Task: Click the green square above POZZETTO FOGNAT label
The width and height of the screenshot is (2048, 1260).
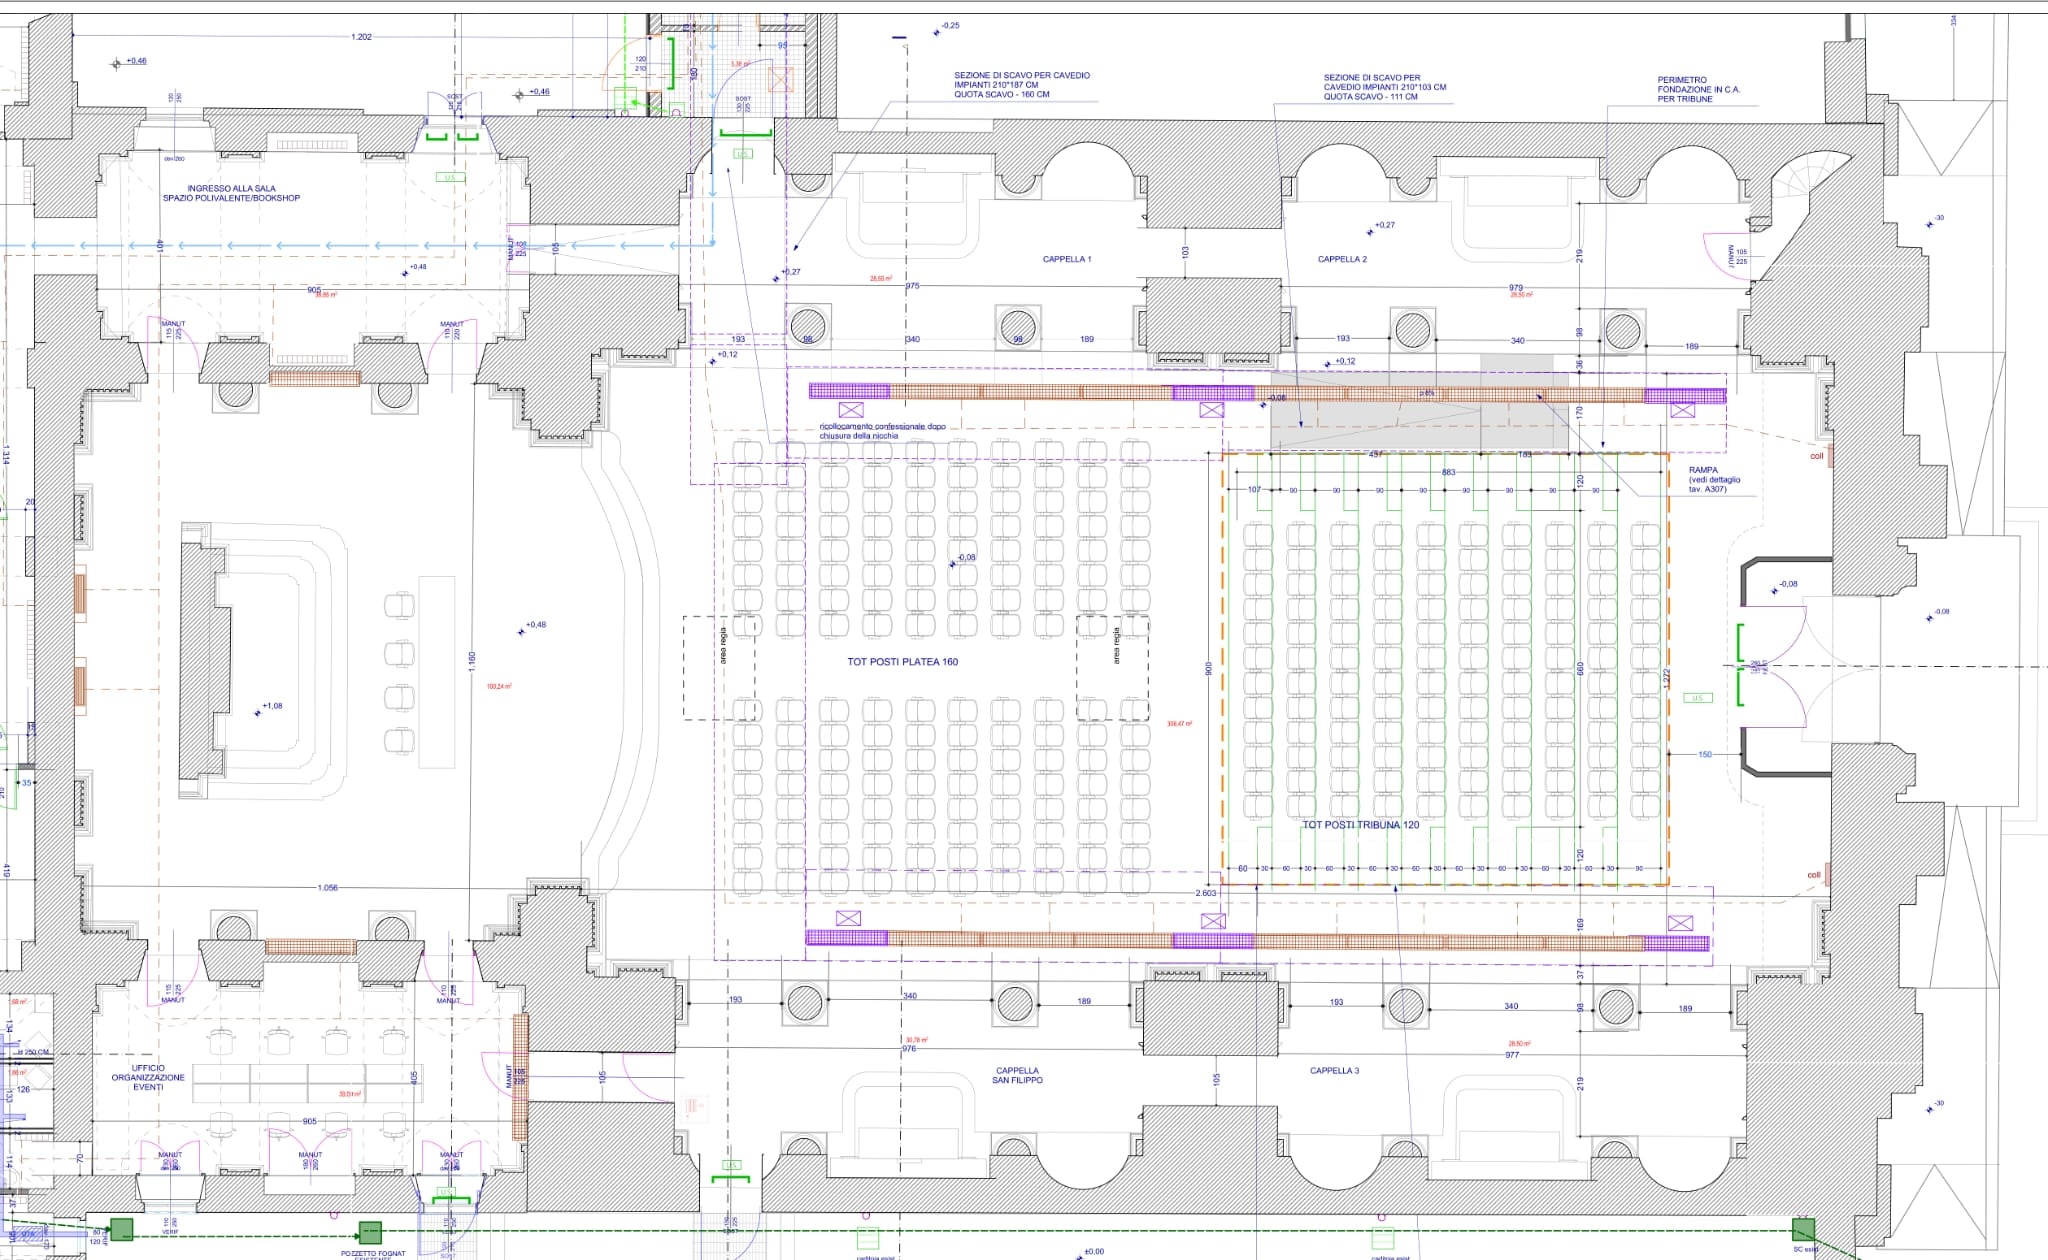Action: [x=370, y=1232]
